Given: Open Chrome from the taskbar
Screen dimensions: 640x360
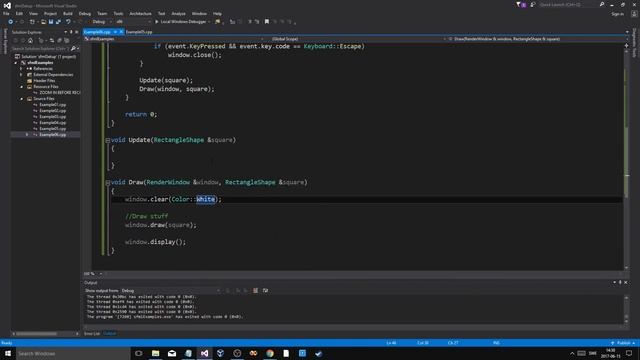Looking at the screenshot, I should click(270, 353).
